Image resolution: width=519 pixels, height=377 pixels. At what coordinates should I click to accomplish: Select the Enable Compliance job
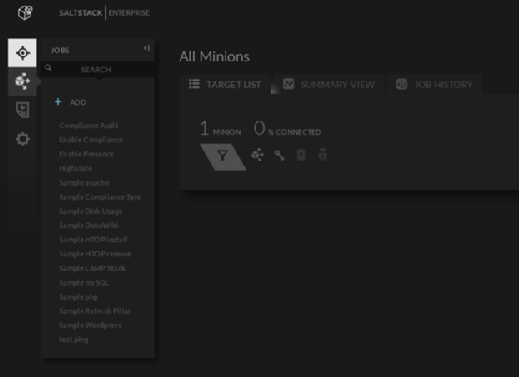pos(91,140)
